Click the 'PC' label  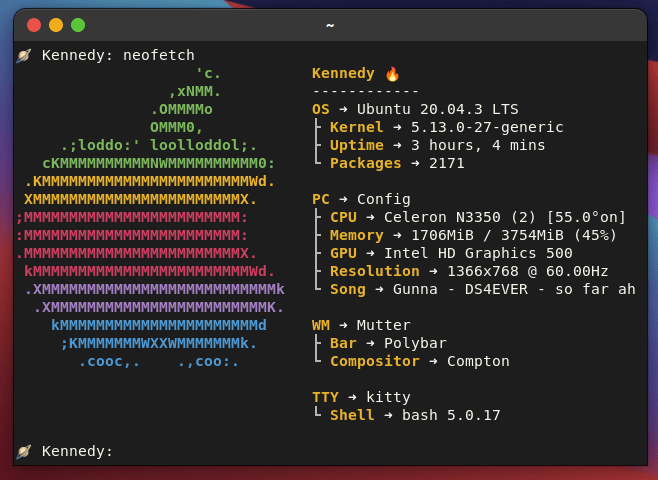point(321,199)
